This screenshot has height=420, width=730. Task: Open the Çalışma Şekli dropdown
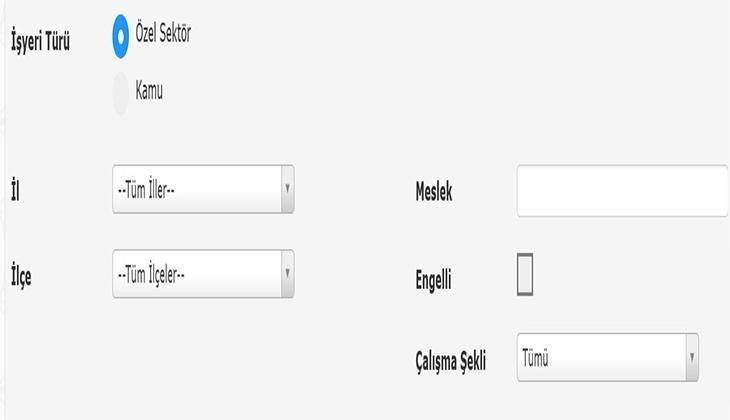pos(606,357)
